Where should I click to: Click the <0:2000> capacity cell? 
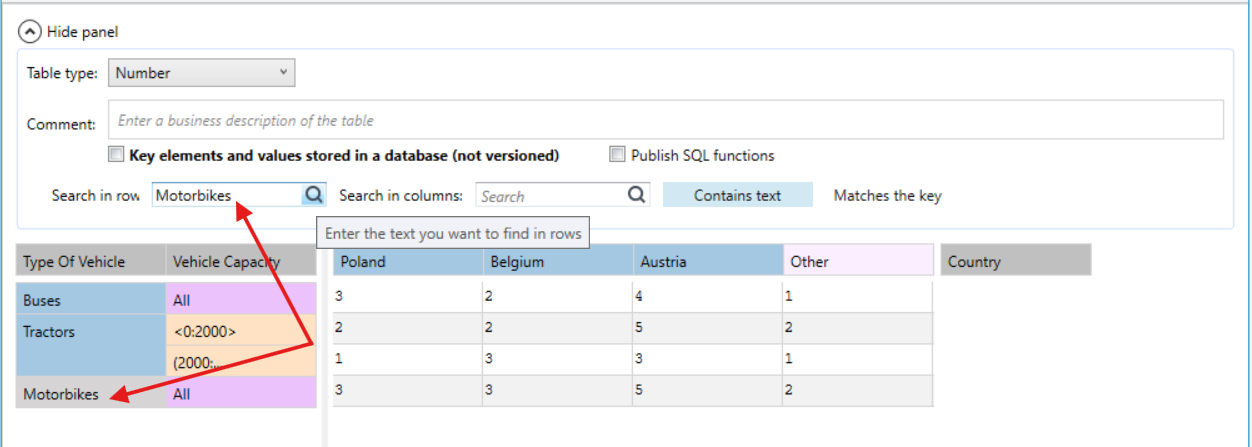click(241, 331)
